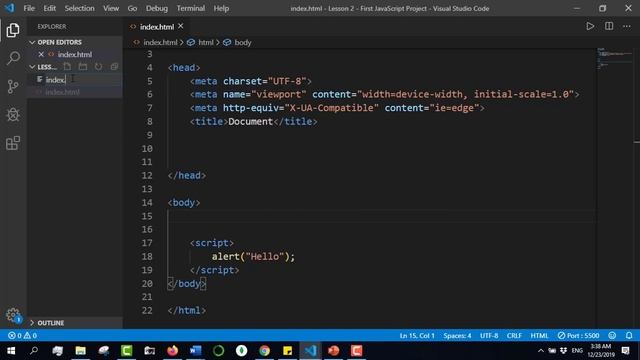The width and height of the screenshot is (640, 360).
Task: Click Ln 15, Col 1 in status bar
Action: pyautogui.click(x=417, y=336)
